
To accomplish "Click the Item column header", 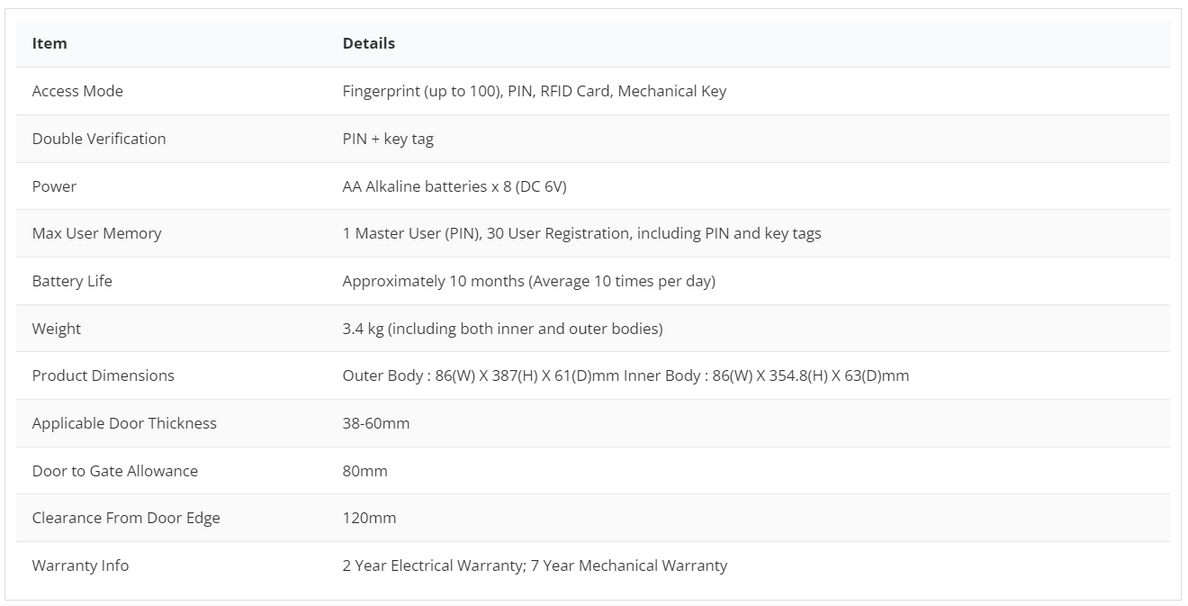I will (49, 43).
